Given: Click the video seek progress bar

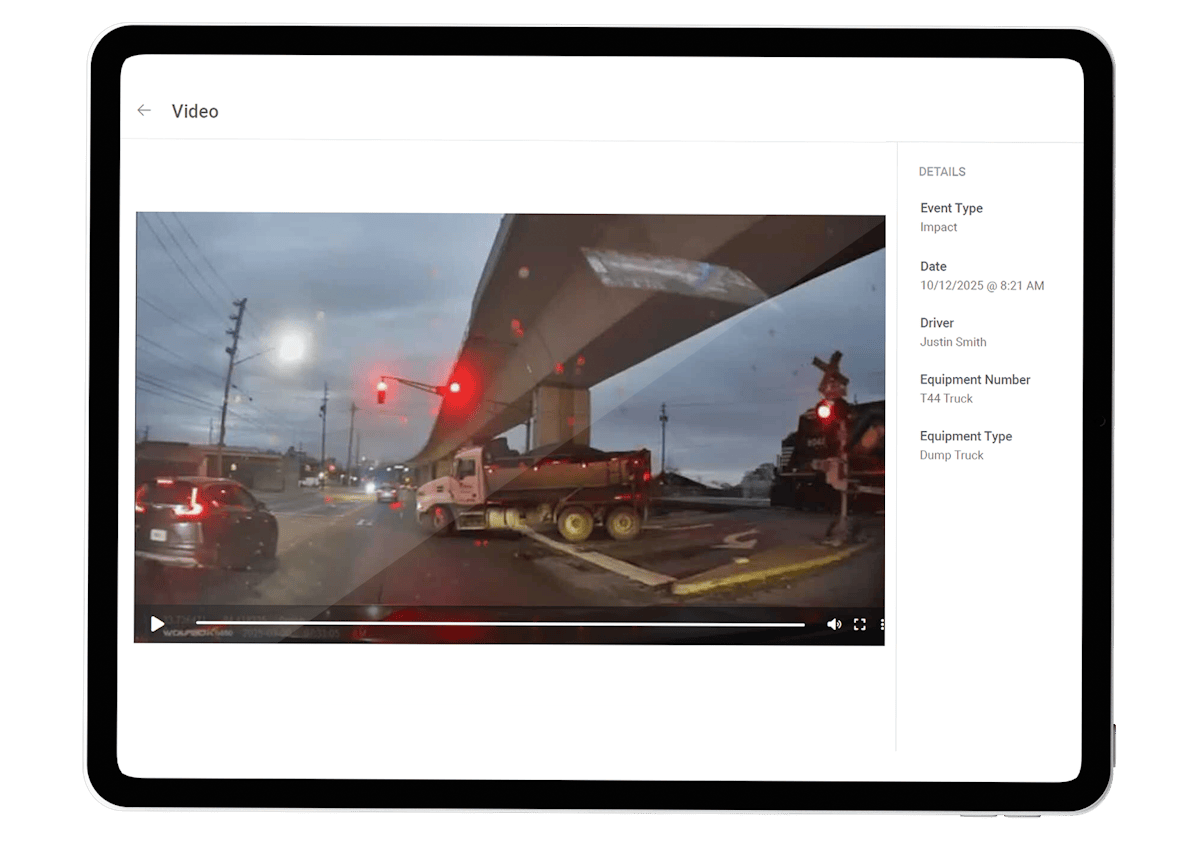Looking at the screenshot, I should tap(500, 624).
